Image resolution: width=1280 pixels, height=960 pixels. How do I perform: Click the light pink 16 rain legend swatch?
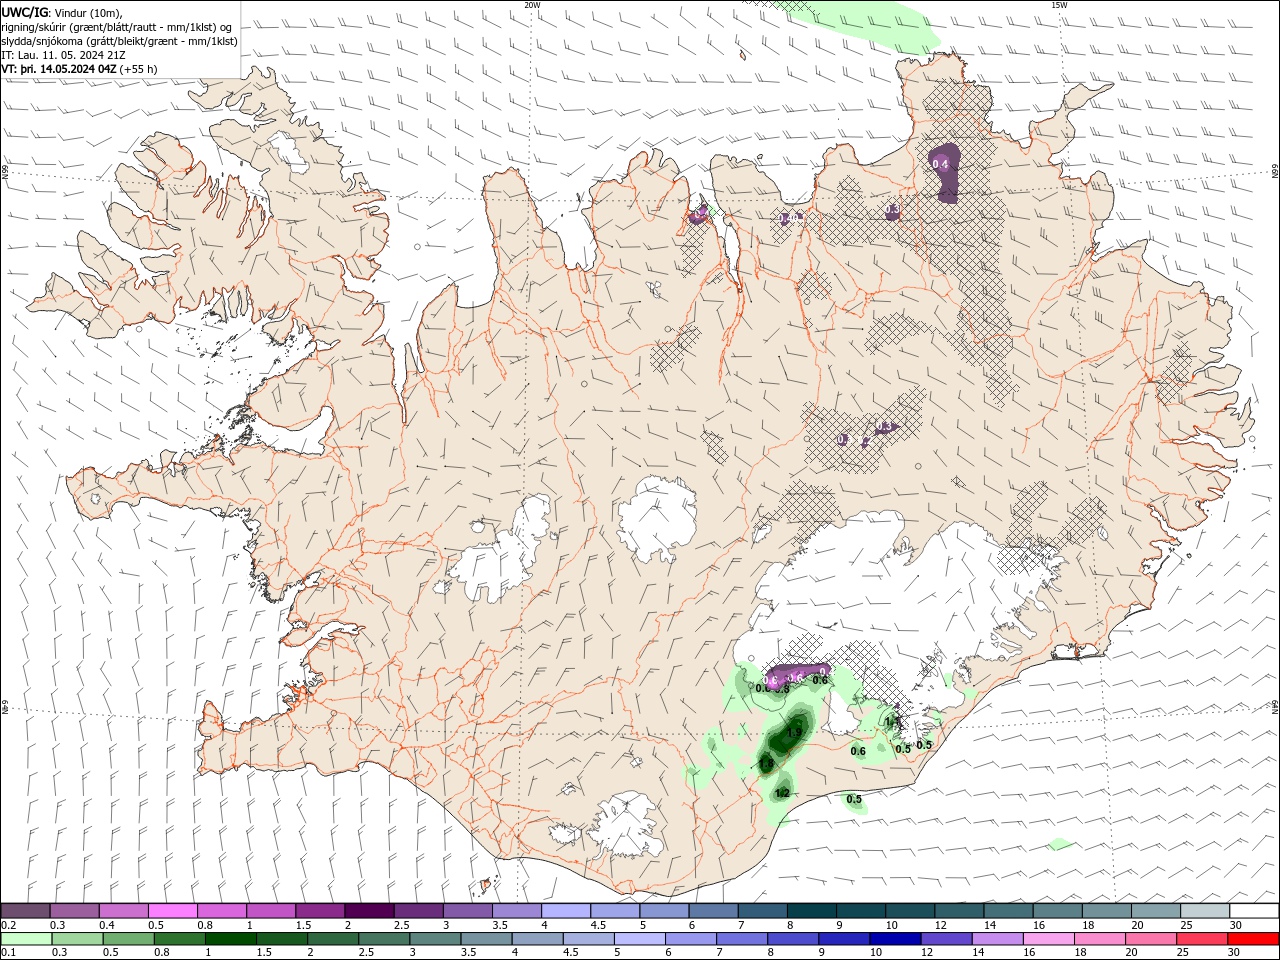1048,939
